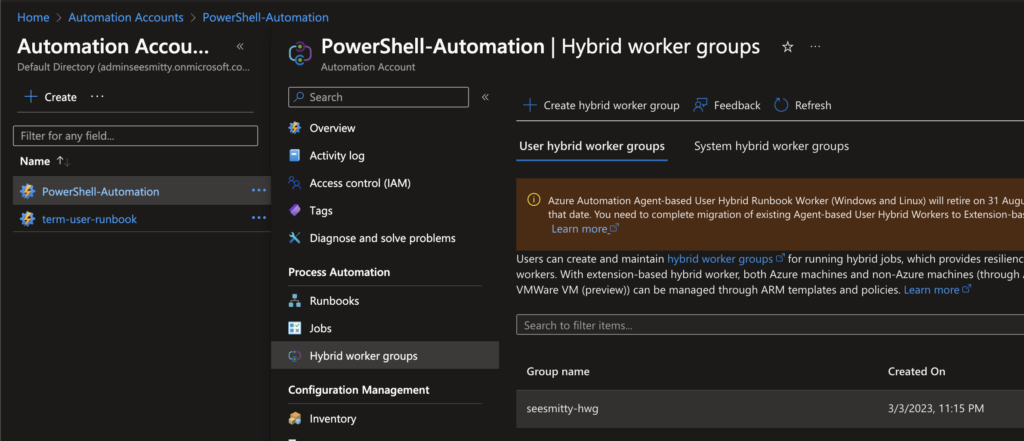
Task: Sort by the Name column header
Action: point(35,161)
